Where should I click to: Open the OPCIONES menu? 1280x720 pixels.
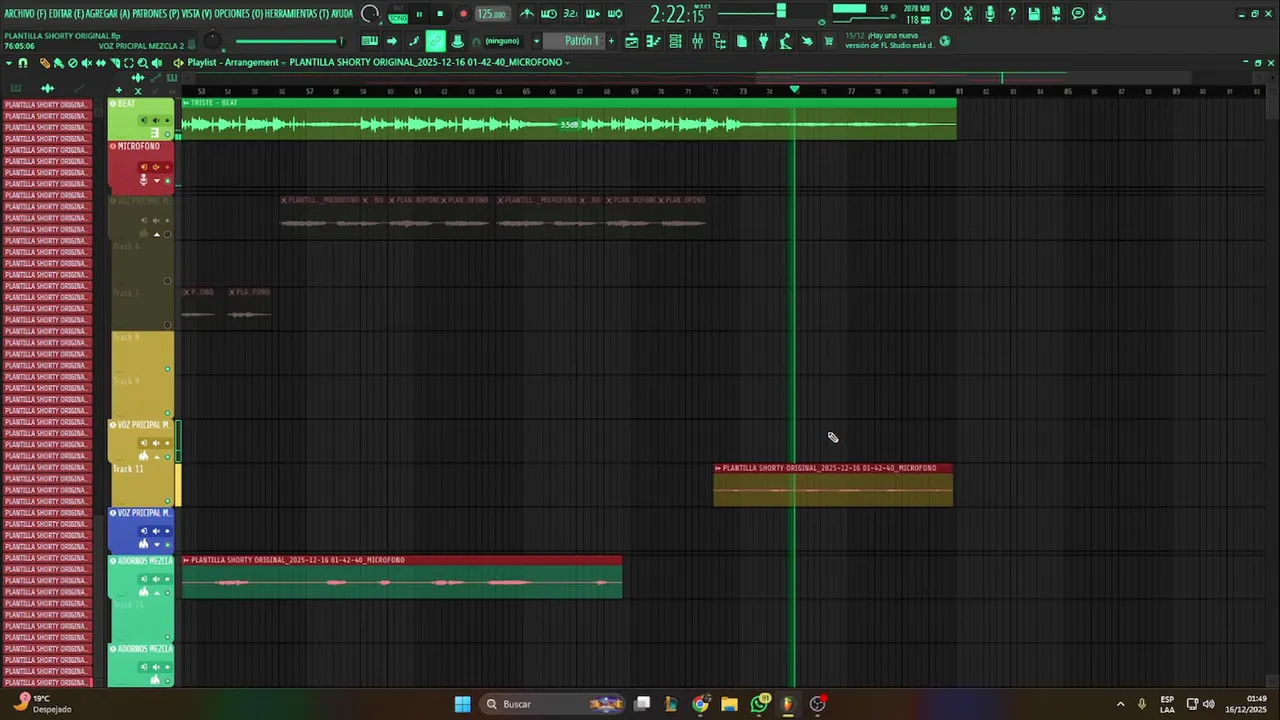coord(238,14)
